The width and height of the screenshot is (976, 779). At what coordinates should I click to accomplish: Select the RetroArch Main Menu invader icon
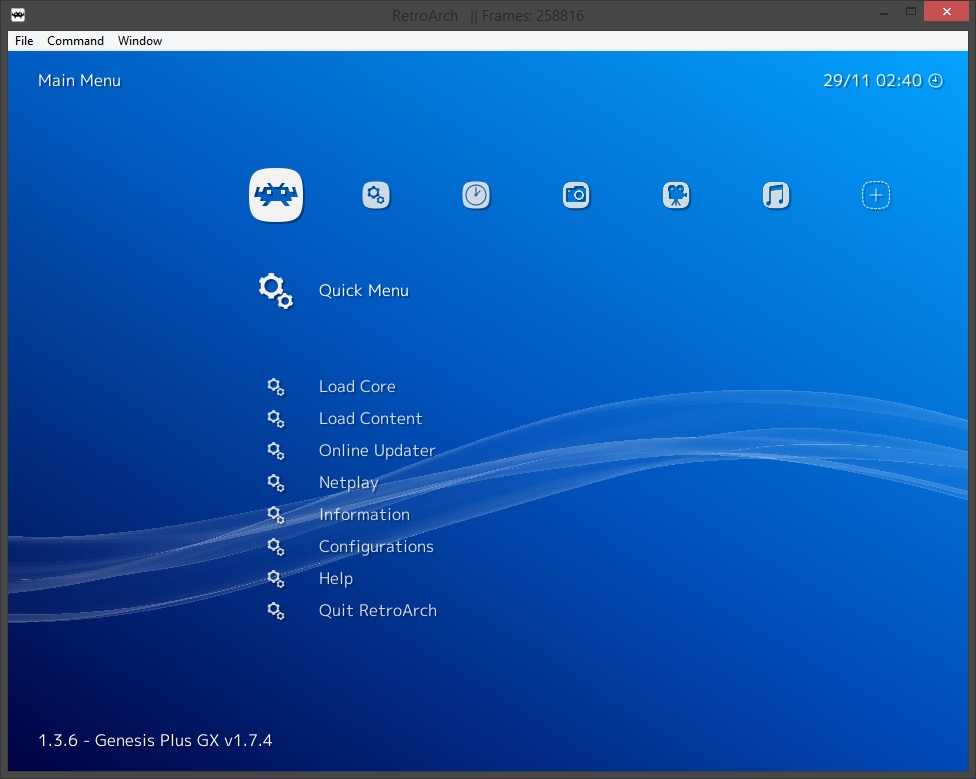[276, 195]
